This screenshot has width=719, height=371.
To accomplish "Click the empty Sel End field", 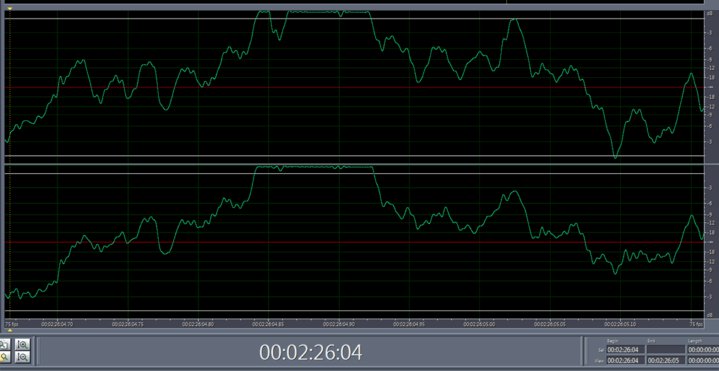I will point(666,350).
